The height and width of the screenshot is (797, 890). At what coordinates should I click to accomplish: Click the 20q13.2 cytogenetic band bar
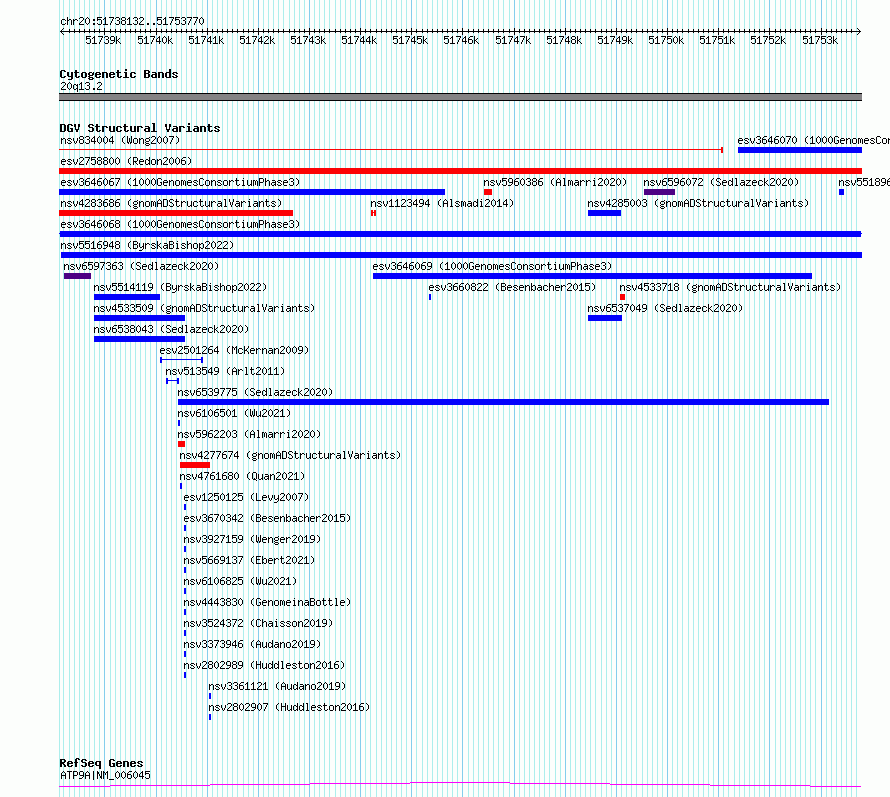(460, 98)
